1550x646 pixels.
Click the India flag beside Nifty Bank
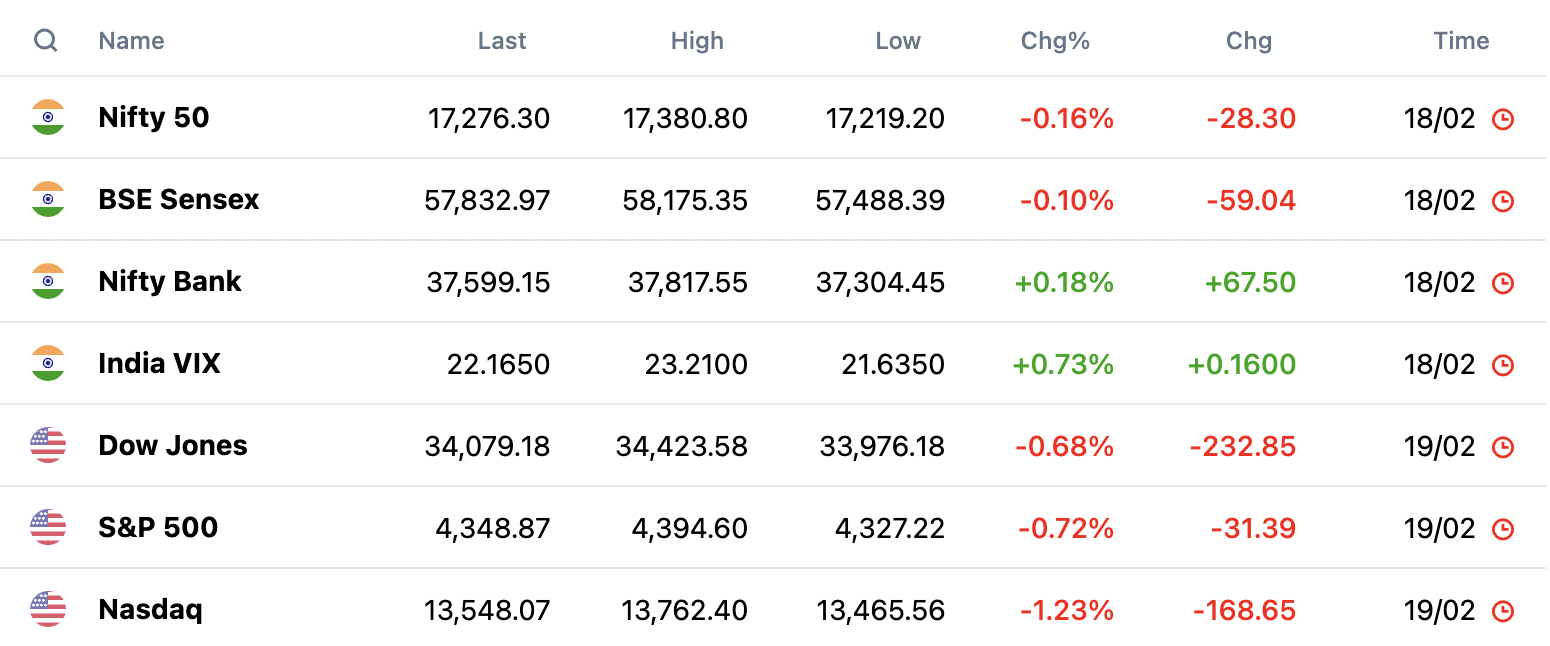tap(48, 281)
